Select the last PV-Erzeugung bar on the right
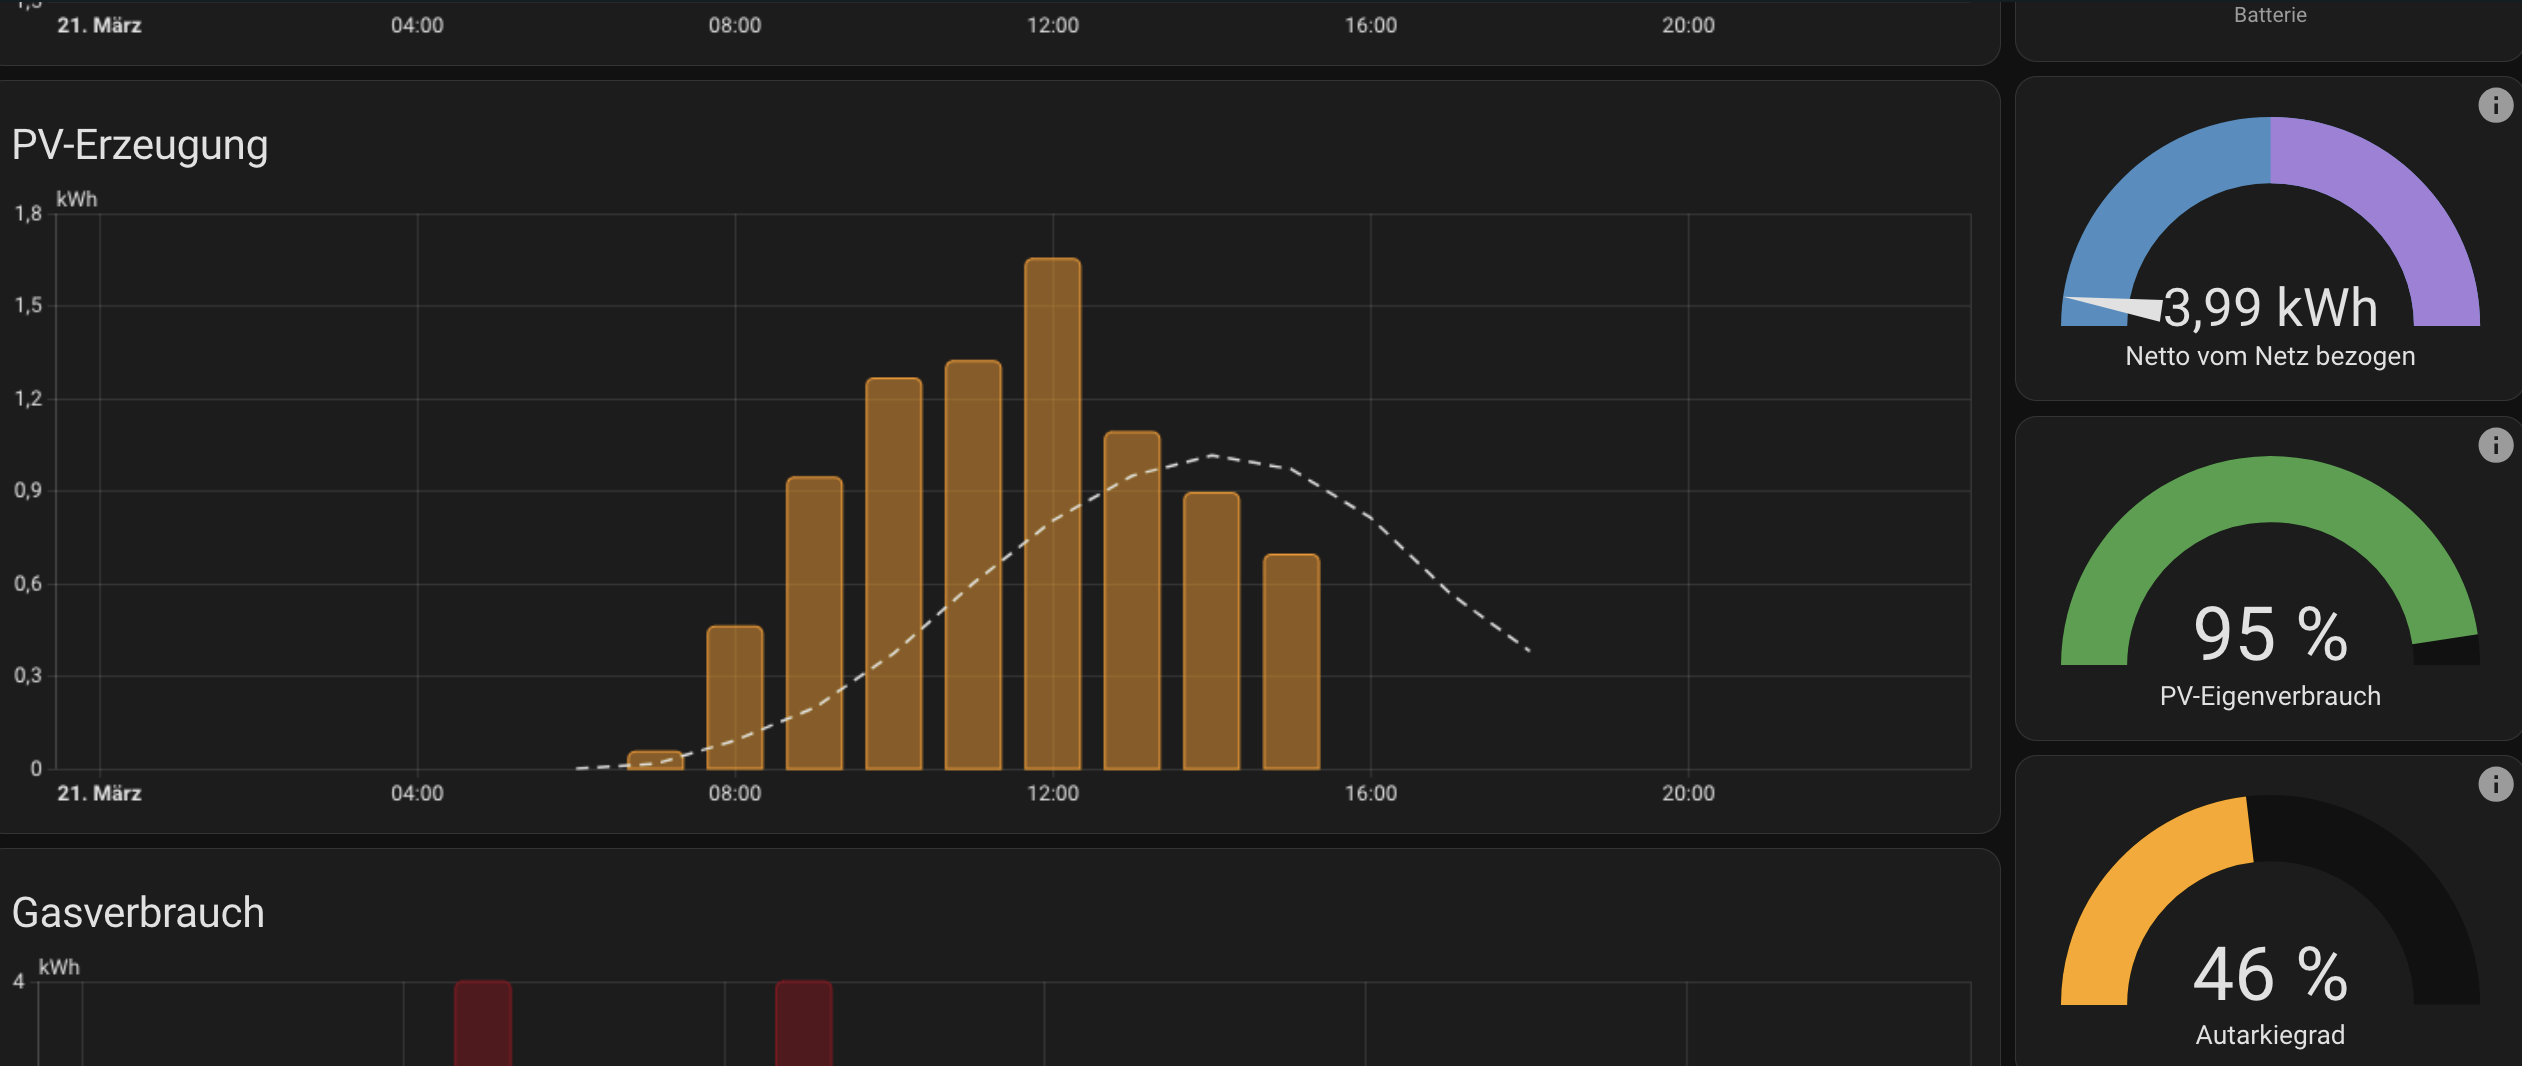 pyautogui.click(x=1291, y=661)
